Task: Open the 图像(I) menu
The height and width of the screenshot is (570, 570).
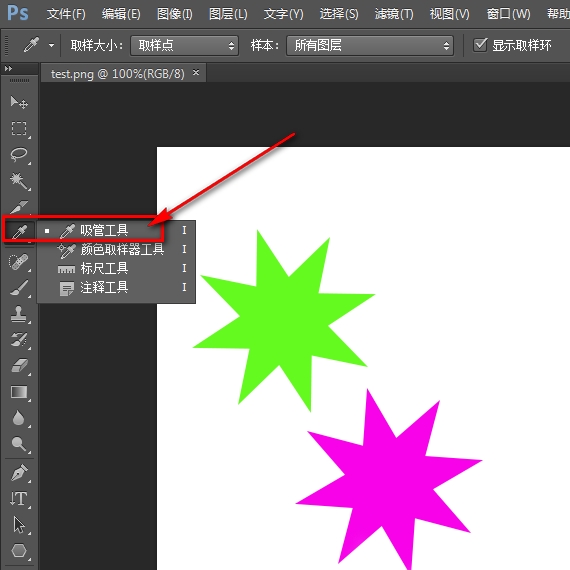Action: [x=174, y=14]
